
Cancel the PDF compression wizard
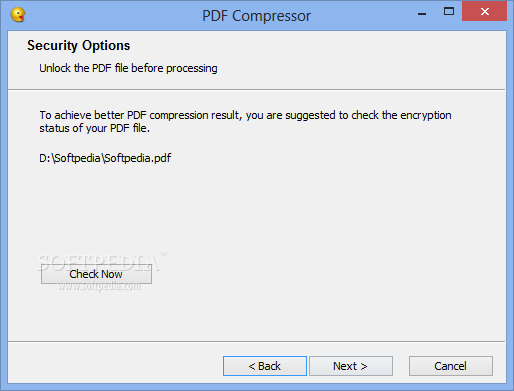tap(451, 366)
